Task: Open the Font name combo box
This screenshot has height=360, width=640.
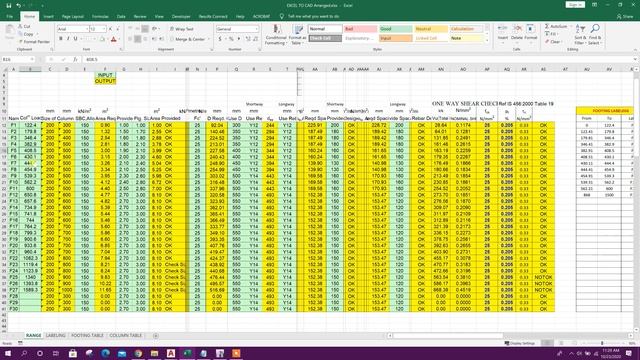Action: point(73,29)
